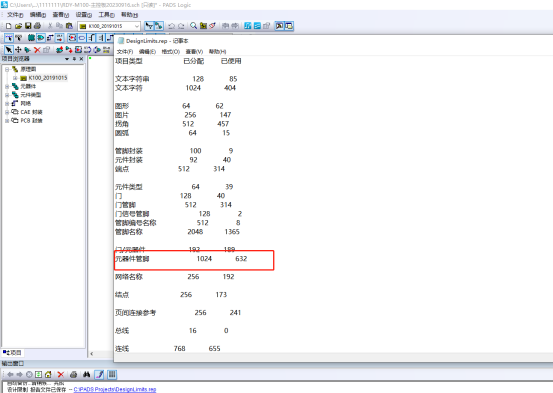Open the 格式(O) menu in Notepad
The image size is (553, 393).
[x=171, y=52]
